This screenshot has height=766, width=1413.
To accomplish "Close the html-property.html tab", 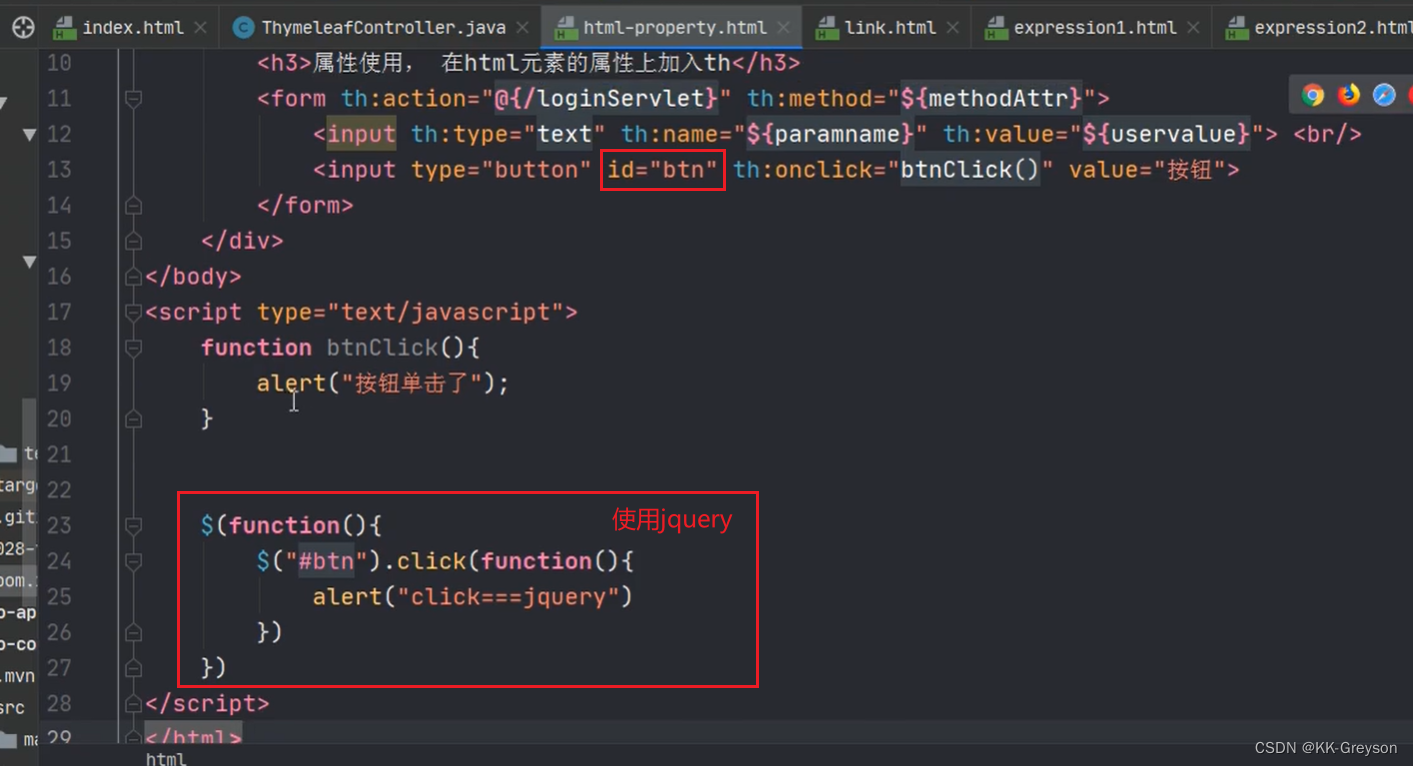I will click(x=783, y=28).
